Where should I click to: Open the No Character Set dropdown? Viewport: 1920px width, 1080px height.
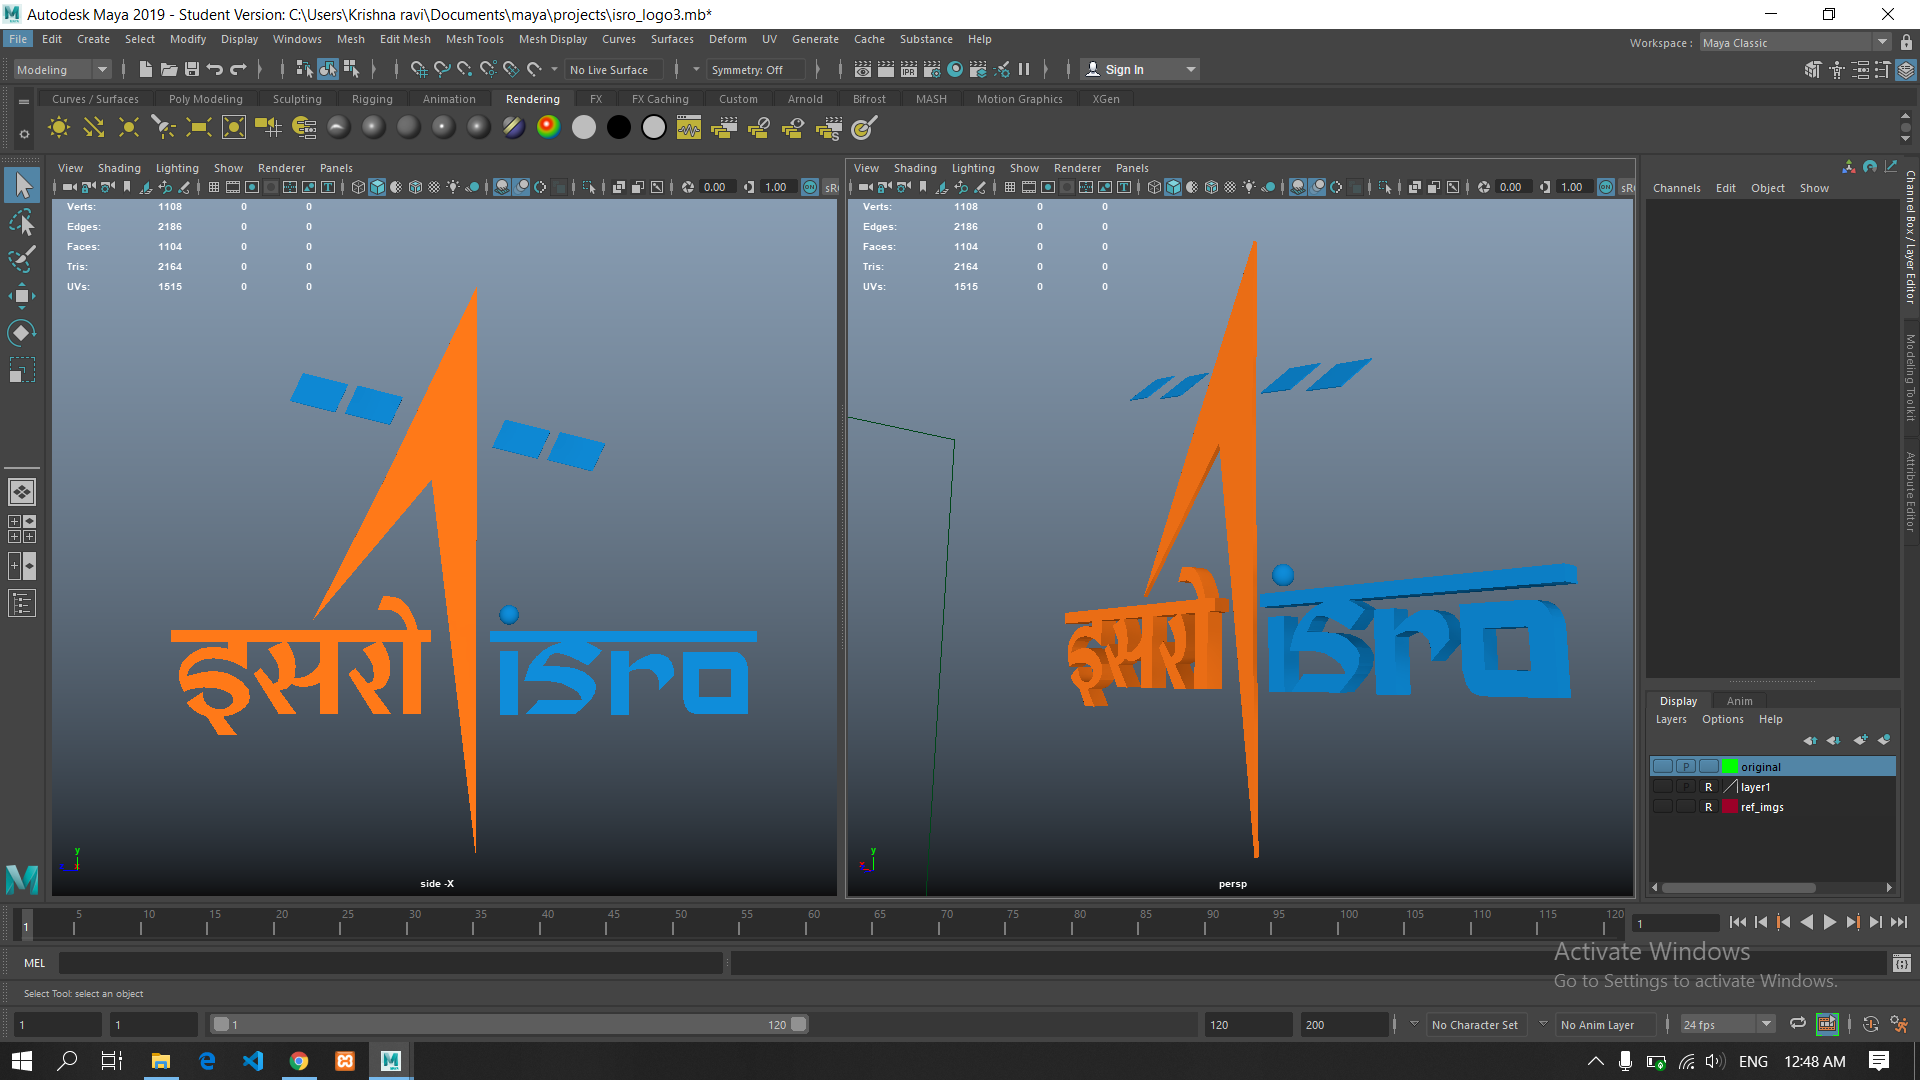pos(1475,1024)
